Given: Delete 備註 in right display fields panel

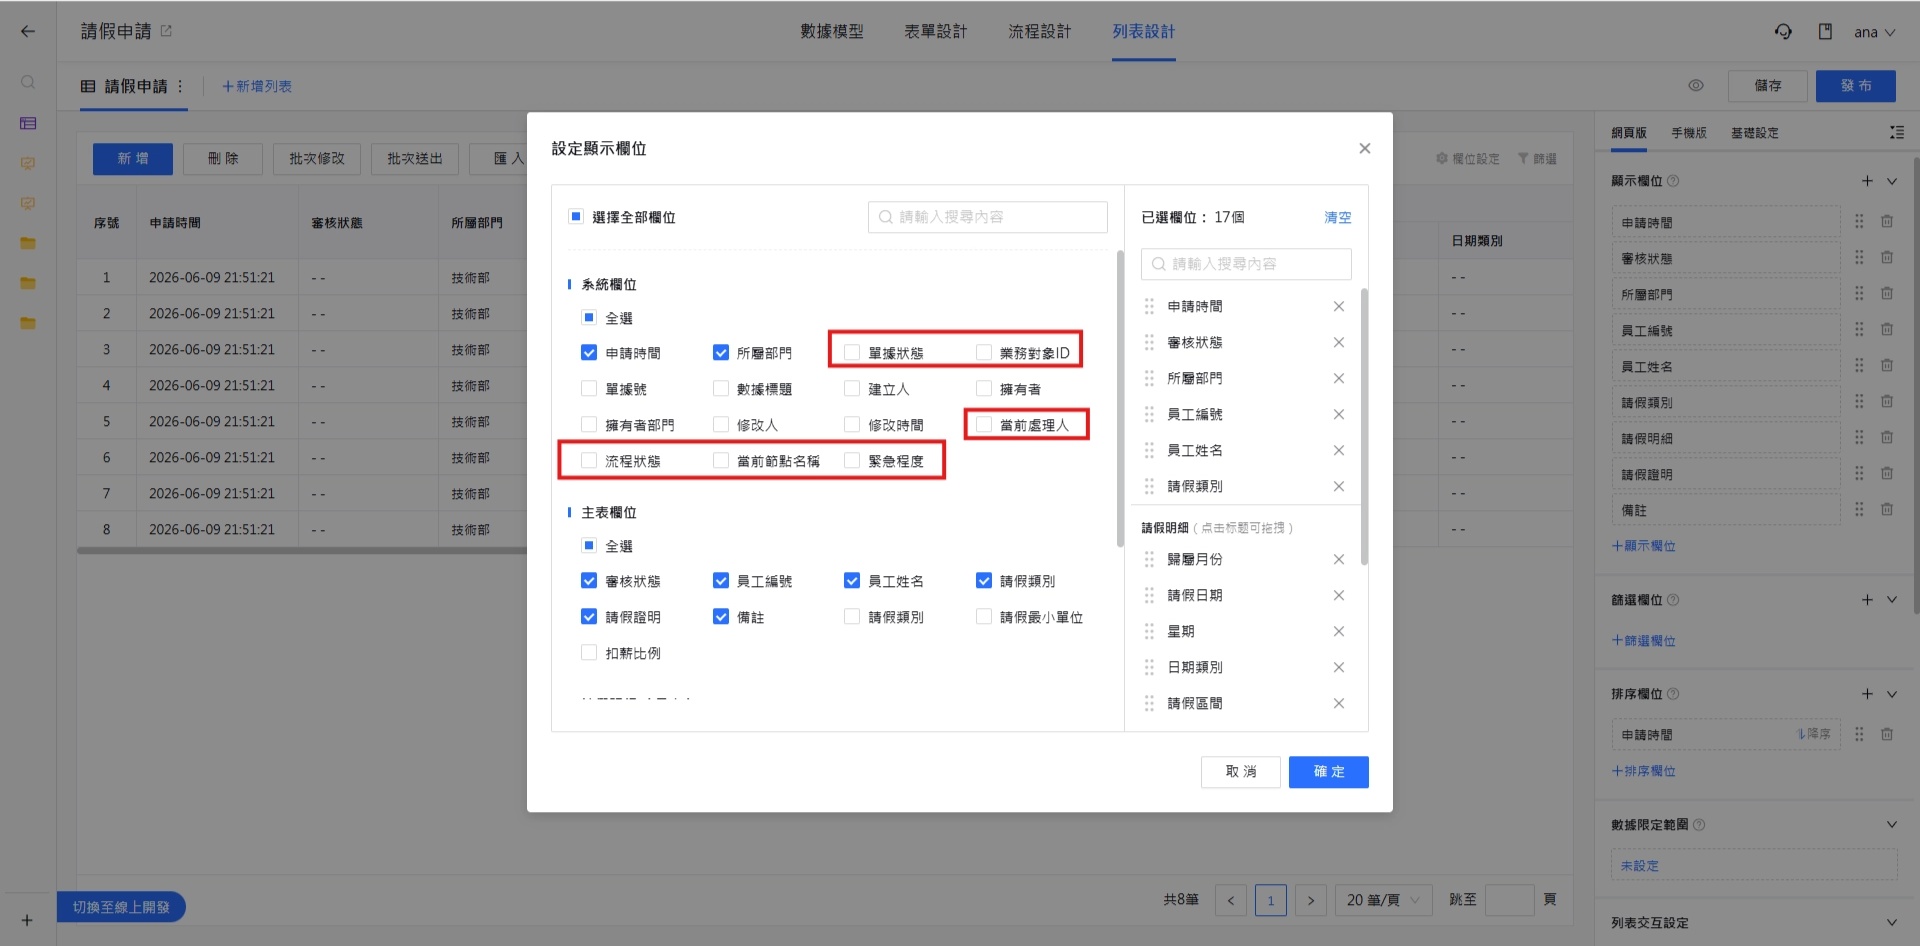Looking at the screenshot, I should coord(1887,510).
